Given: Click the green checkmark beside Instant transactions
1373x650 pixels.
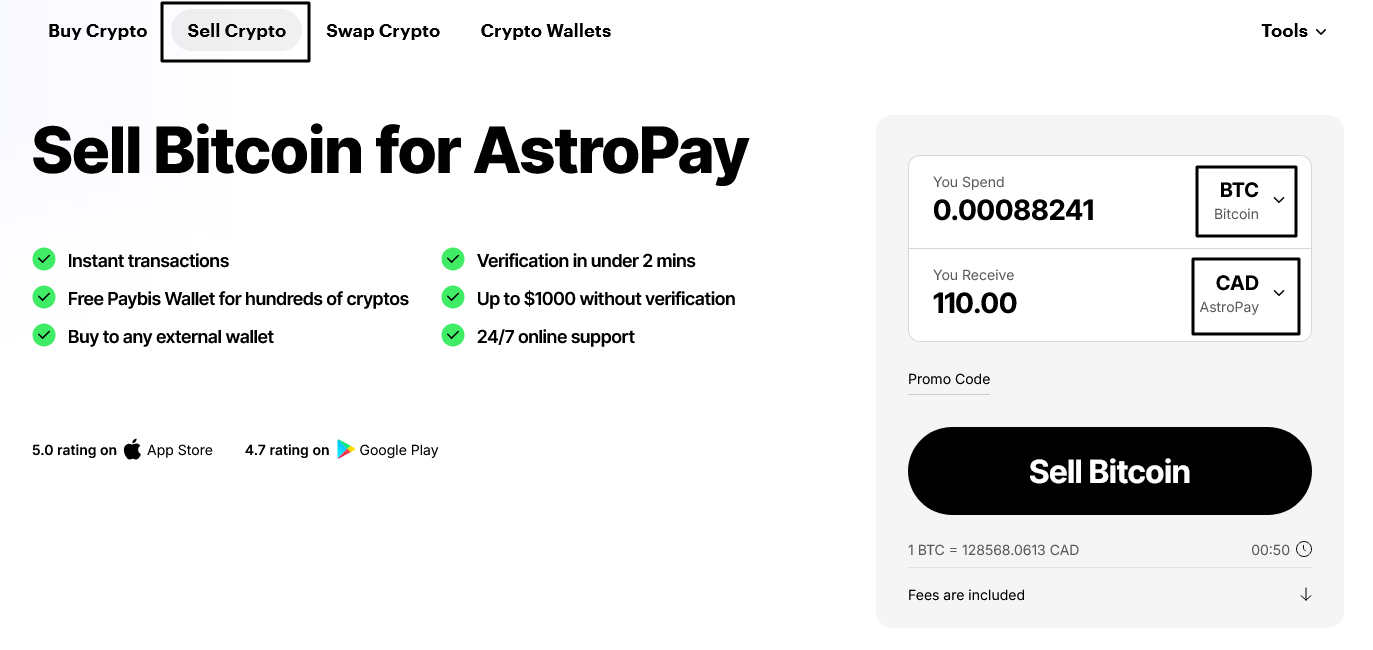Looking at the screenshot, I should tap(44, 259).
